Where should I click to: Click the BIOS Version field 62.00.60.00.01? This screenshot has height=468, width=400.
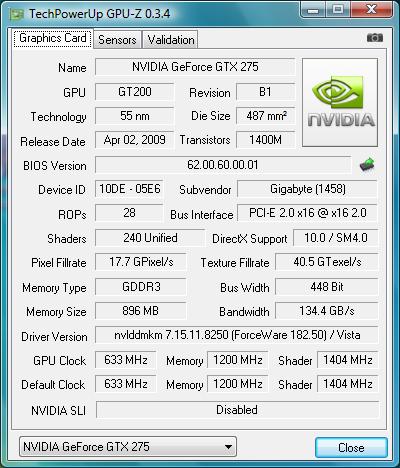[223, 165]
